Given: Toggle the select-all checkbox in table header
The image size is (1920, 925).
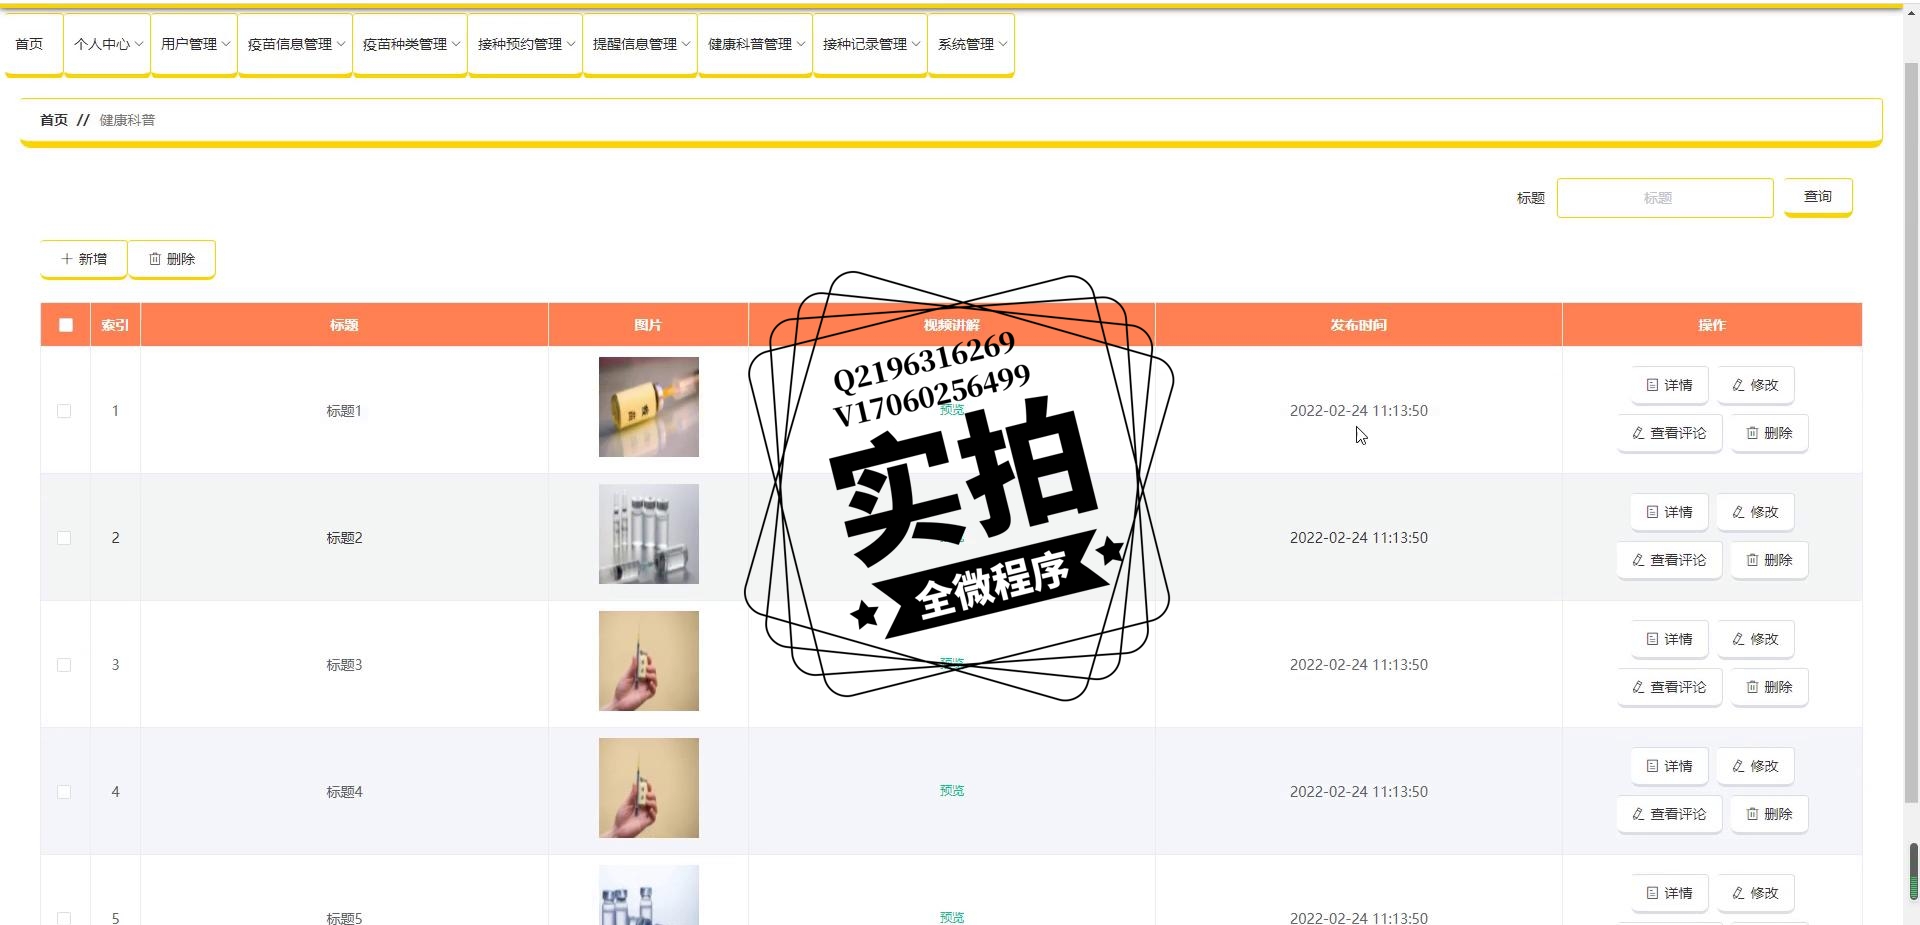Looking at the screenshot, I should [66, 325].
